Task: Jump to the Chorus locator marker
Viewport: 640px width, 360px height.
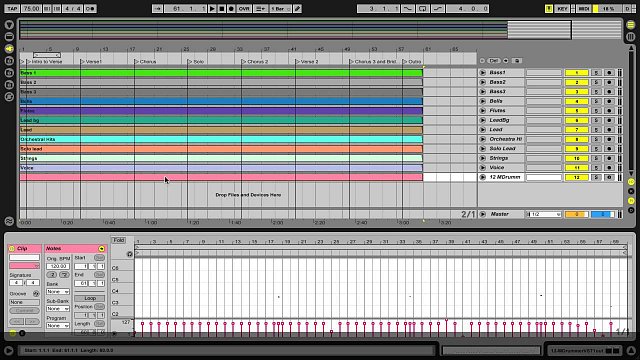Action: tap(145, 62)
